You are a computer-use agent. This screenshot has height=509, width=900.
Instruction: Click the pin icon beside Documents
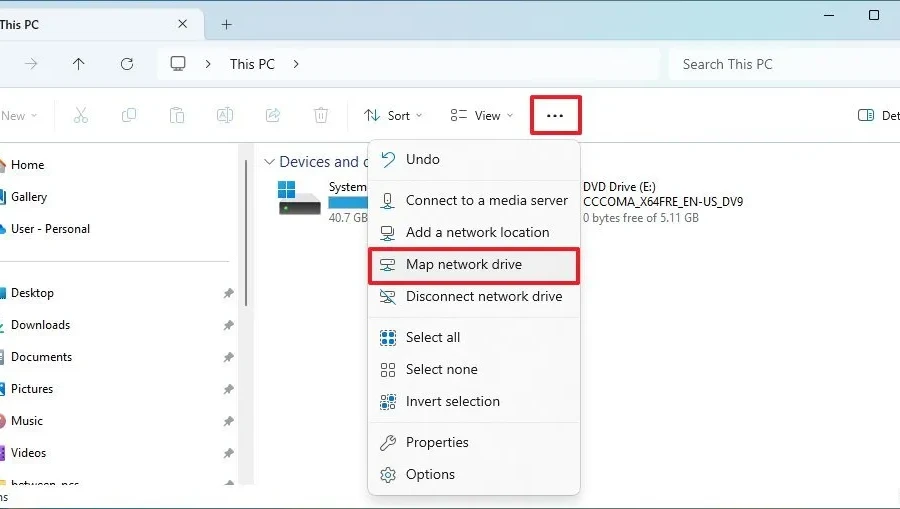coord(228,358)
